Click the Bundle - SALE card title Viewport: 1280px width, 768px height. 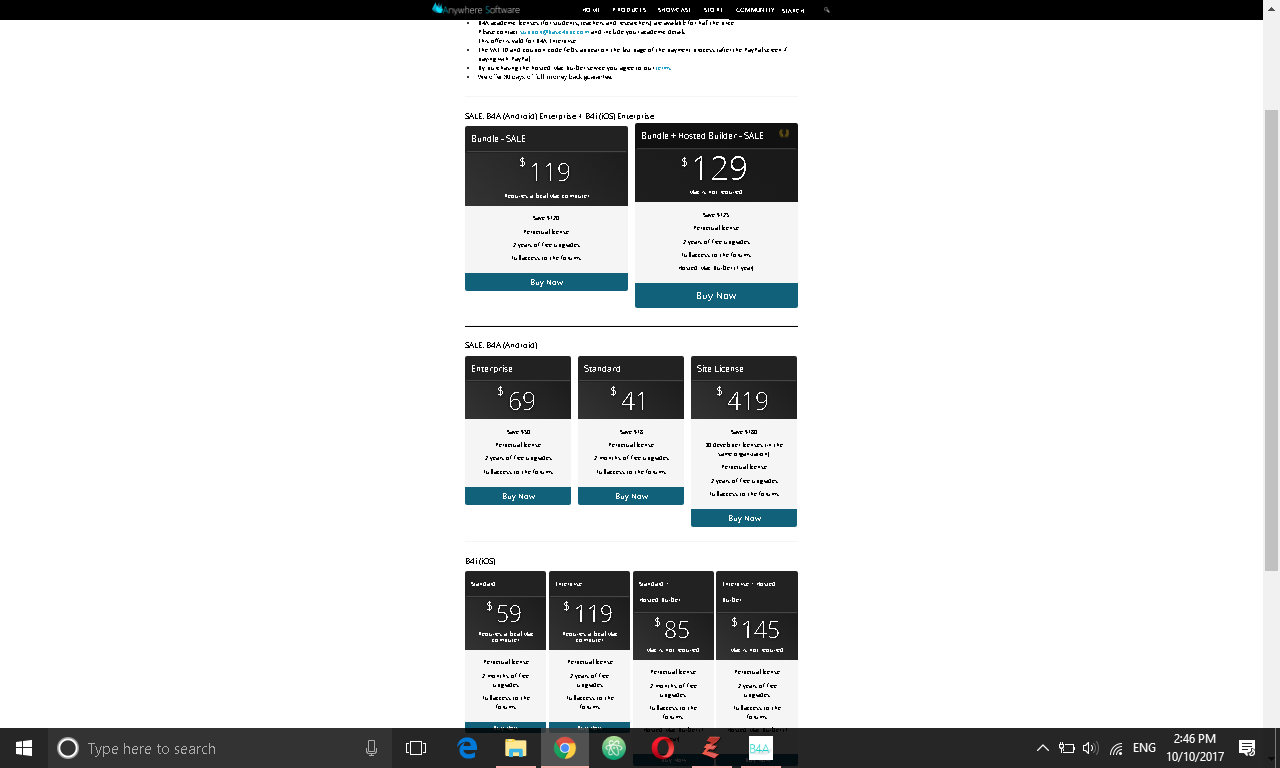(x=498, y=138)
